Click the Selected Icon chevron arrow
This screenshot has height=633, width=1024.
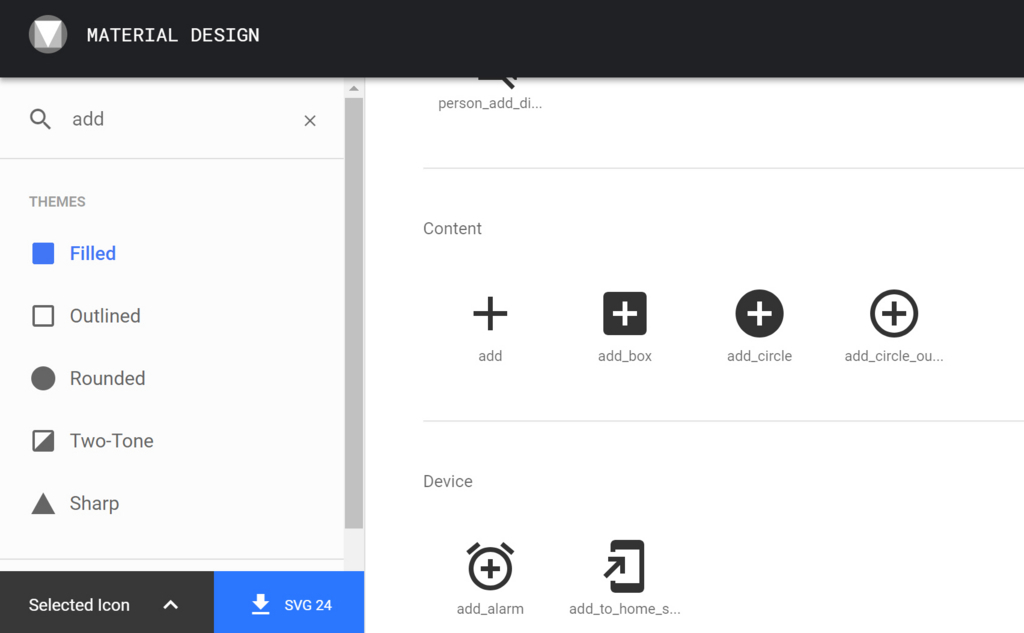[x=170, y=605]
